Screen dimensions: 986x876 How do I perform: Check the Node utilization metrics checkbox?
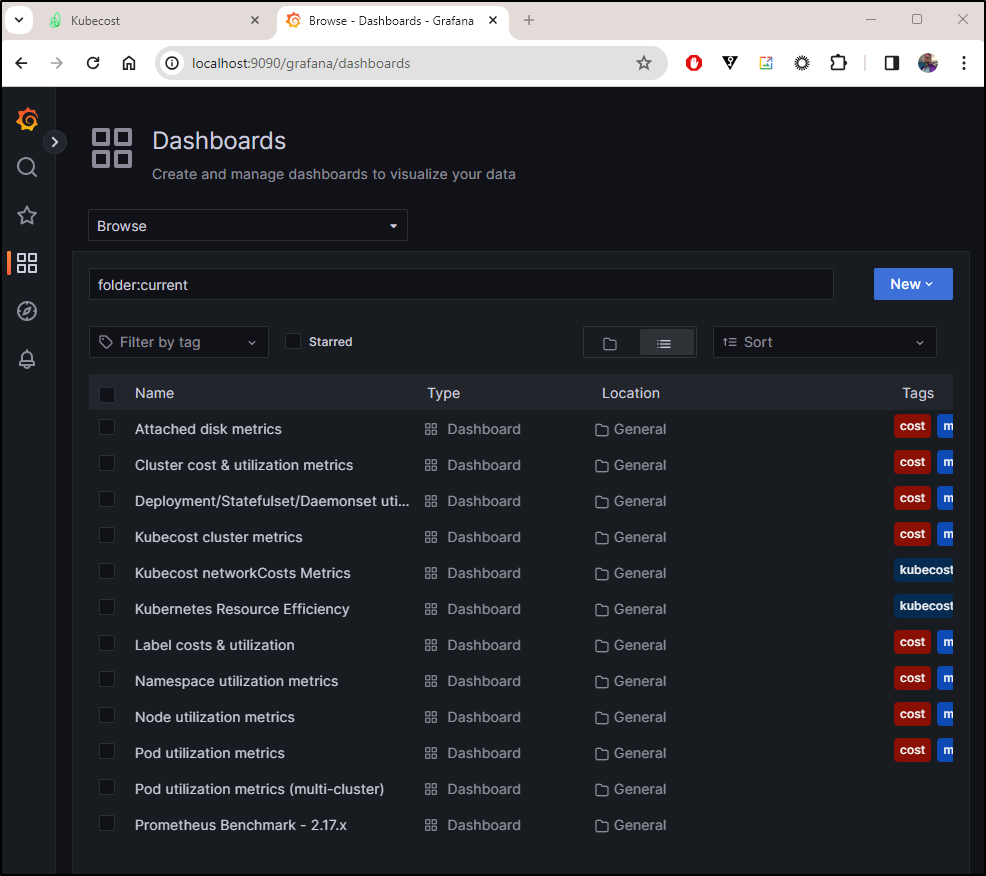pos(107,716)
